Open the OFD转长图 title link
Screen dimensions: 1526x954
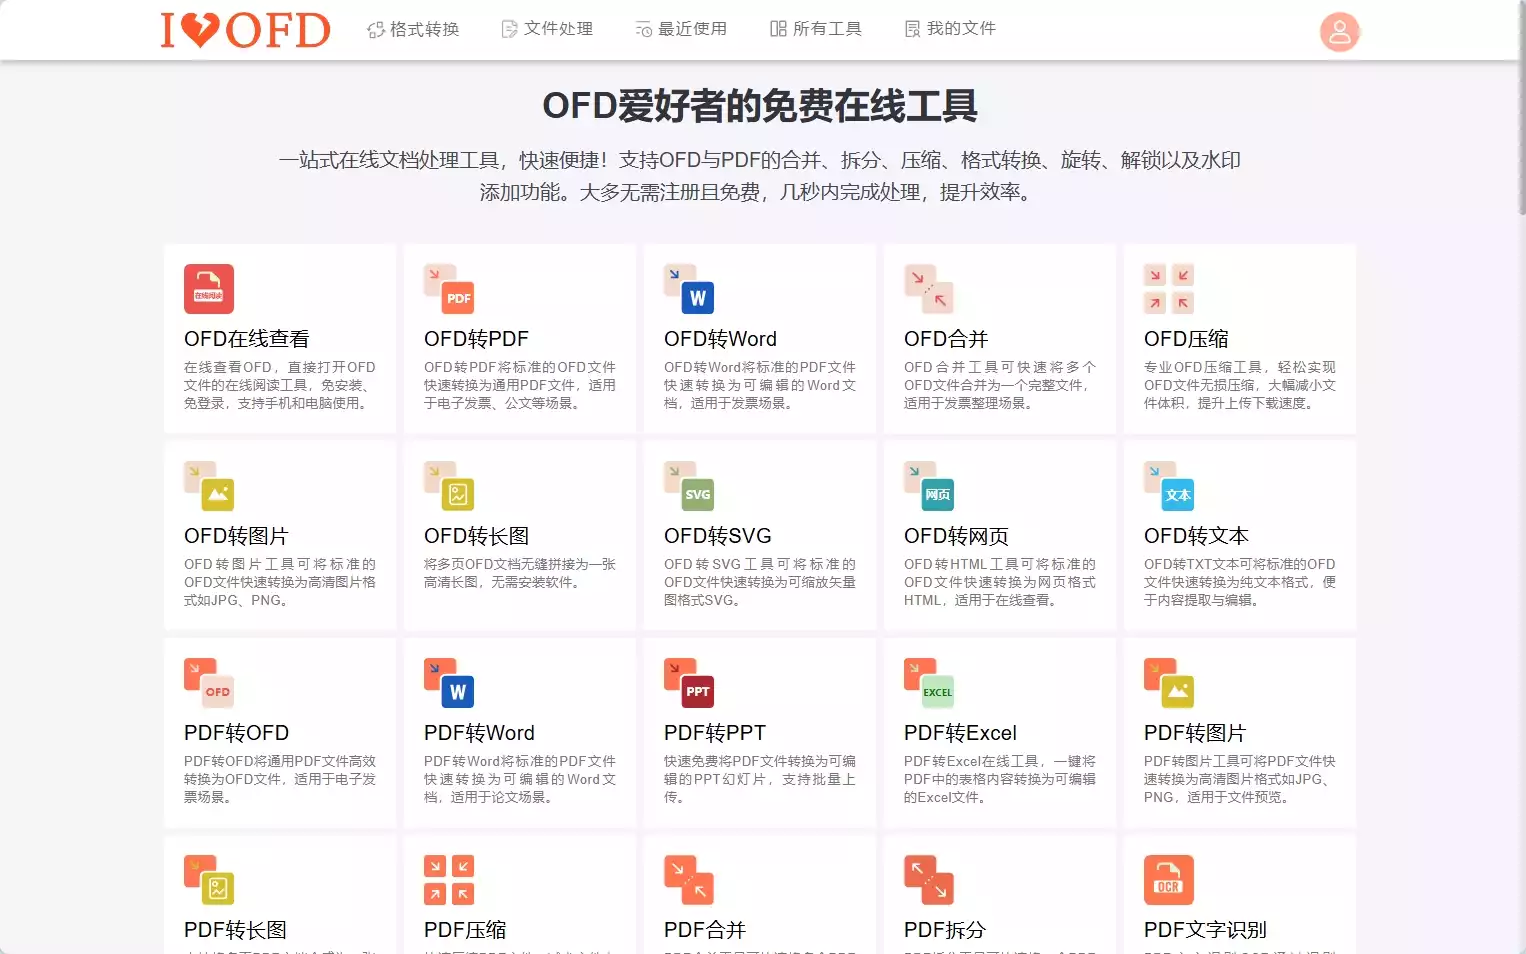[477, 536]
